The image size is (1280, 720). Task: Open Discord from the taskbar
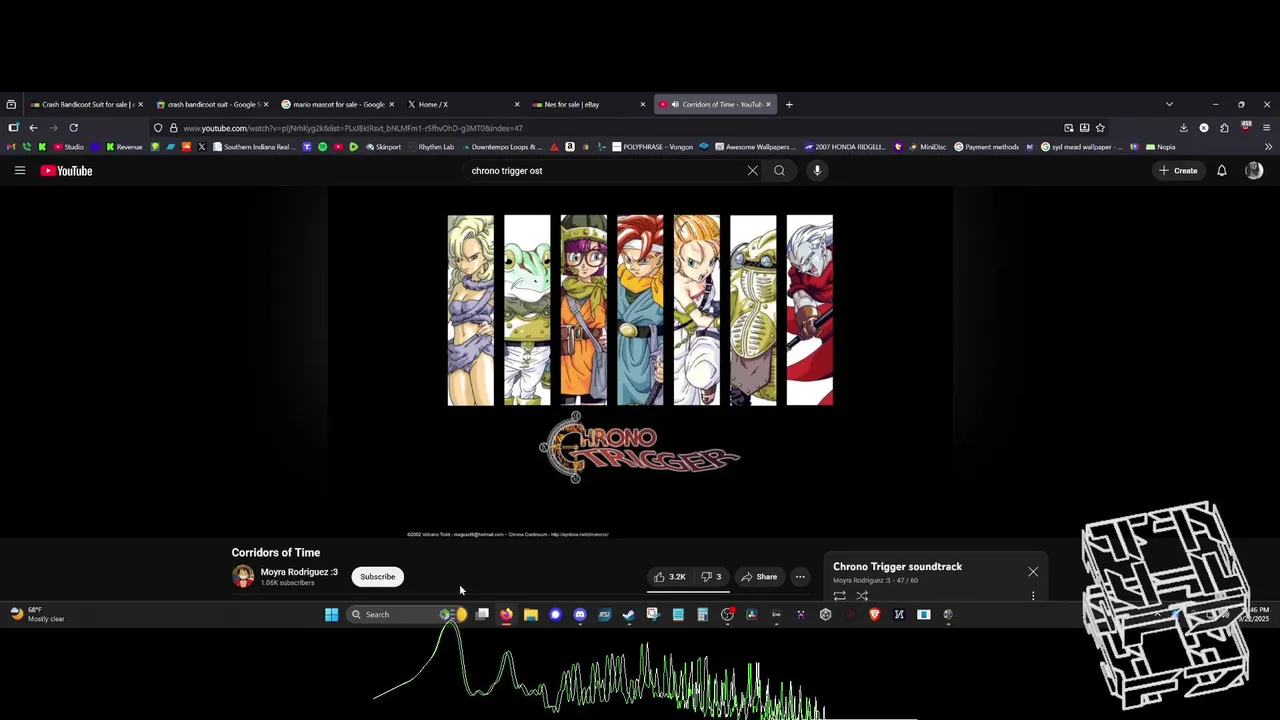[x=579, y=615]
